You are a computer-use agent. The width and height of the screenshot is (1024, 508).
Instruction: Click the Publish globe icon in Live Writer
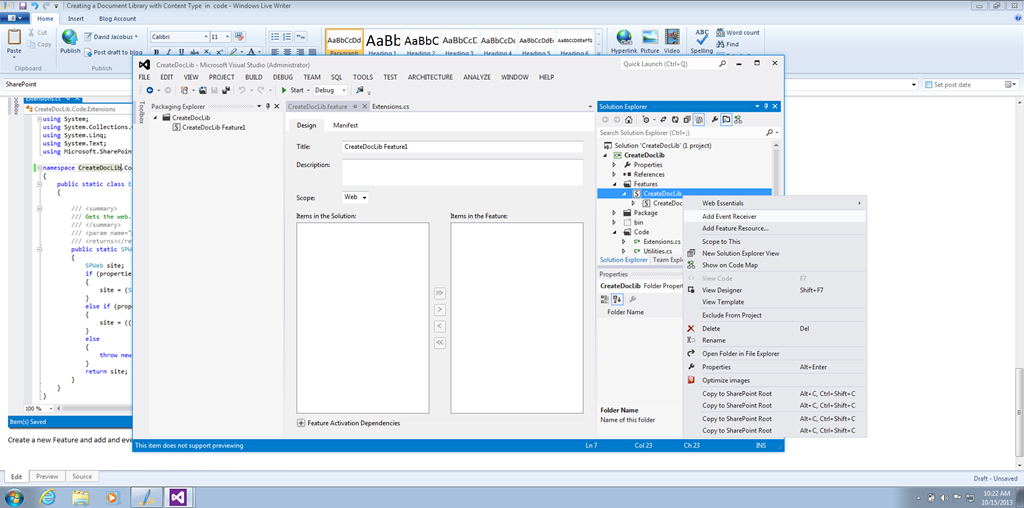[70, 37]
